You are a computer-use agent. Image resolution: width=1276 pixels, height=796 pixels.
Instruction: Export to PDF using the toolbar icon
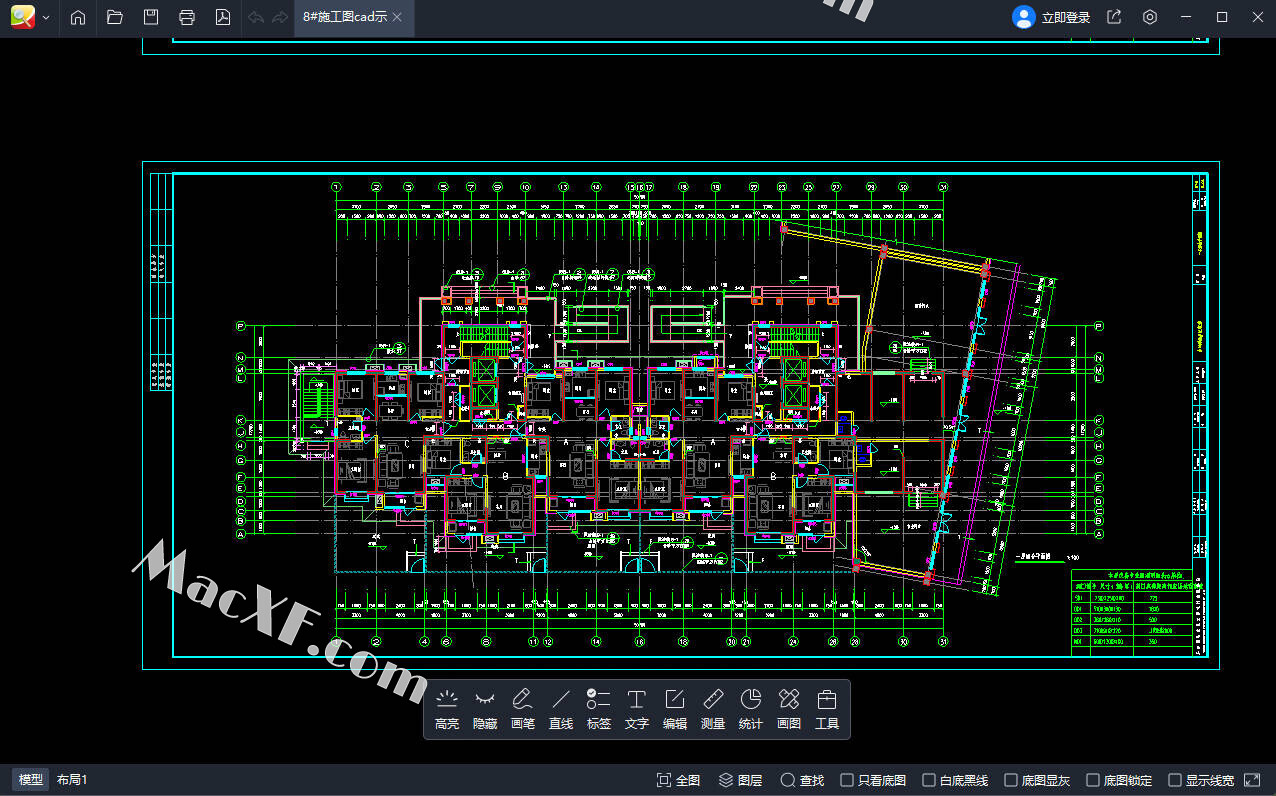coord(223,18)
